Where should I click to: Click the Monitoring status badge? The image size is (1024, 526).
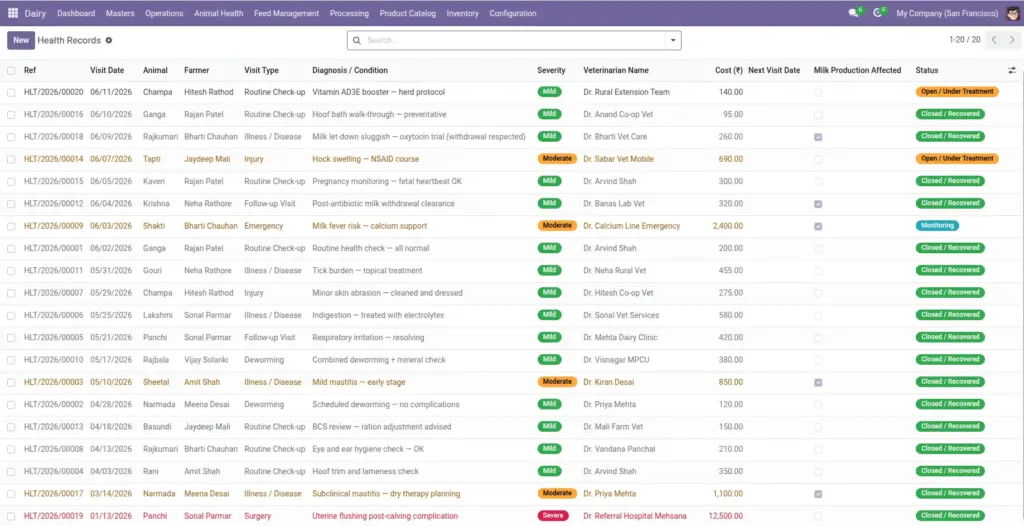point(937,225)
